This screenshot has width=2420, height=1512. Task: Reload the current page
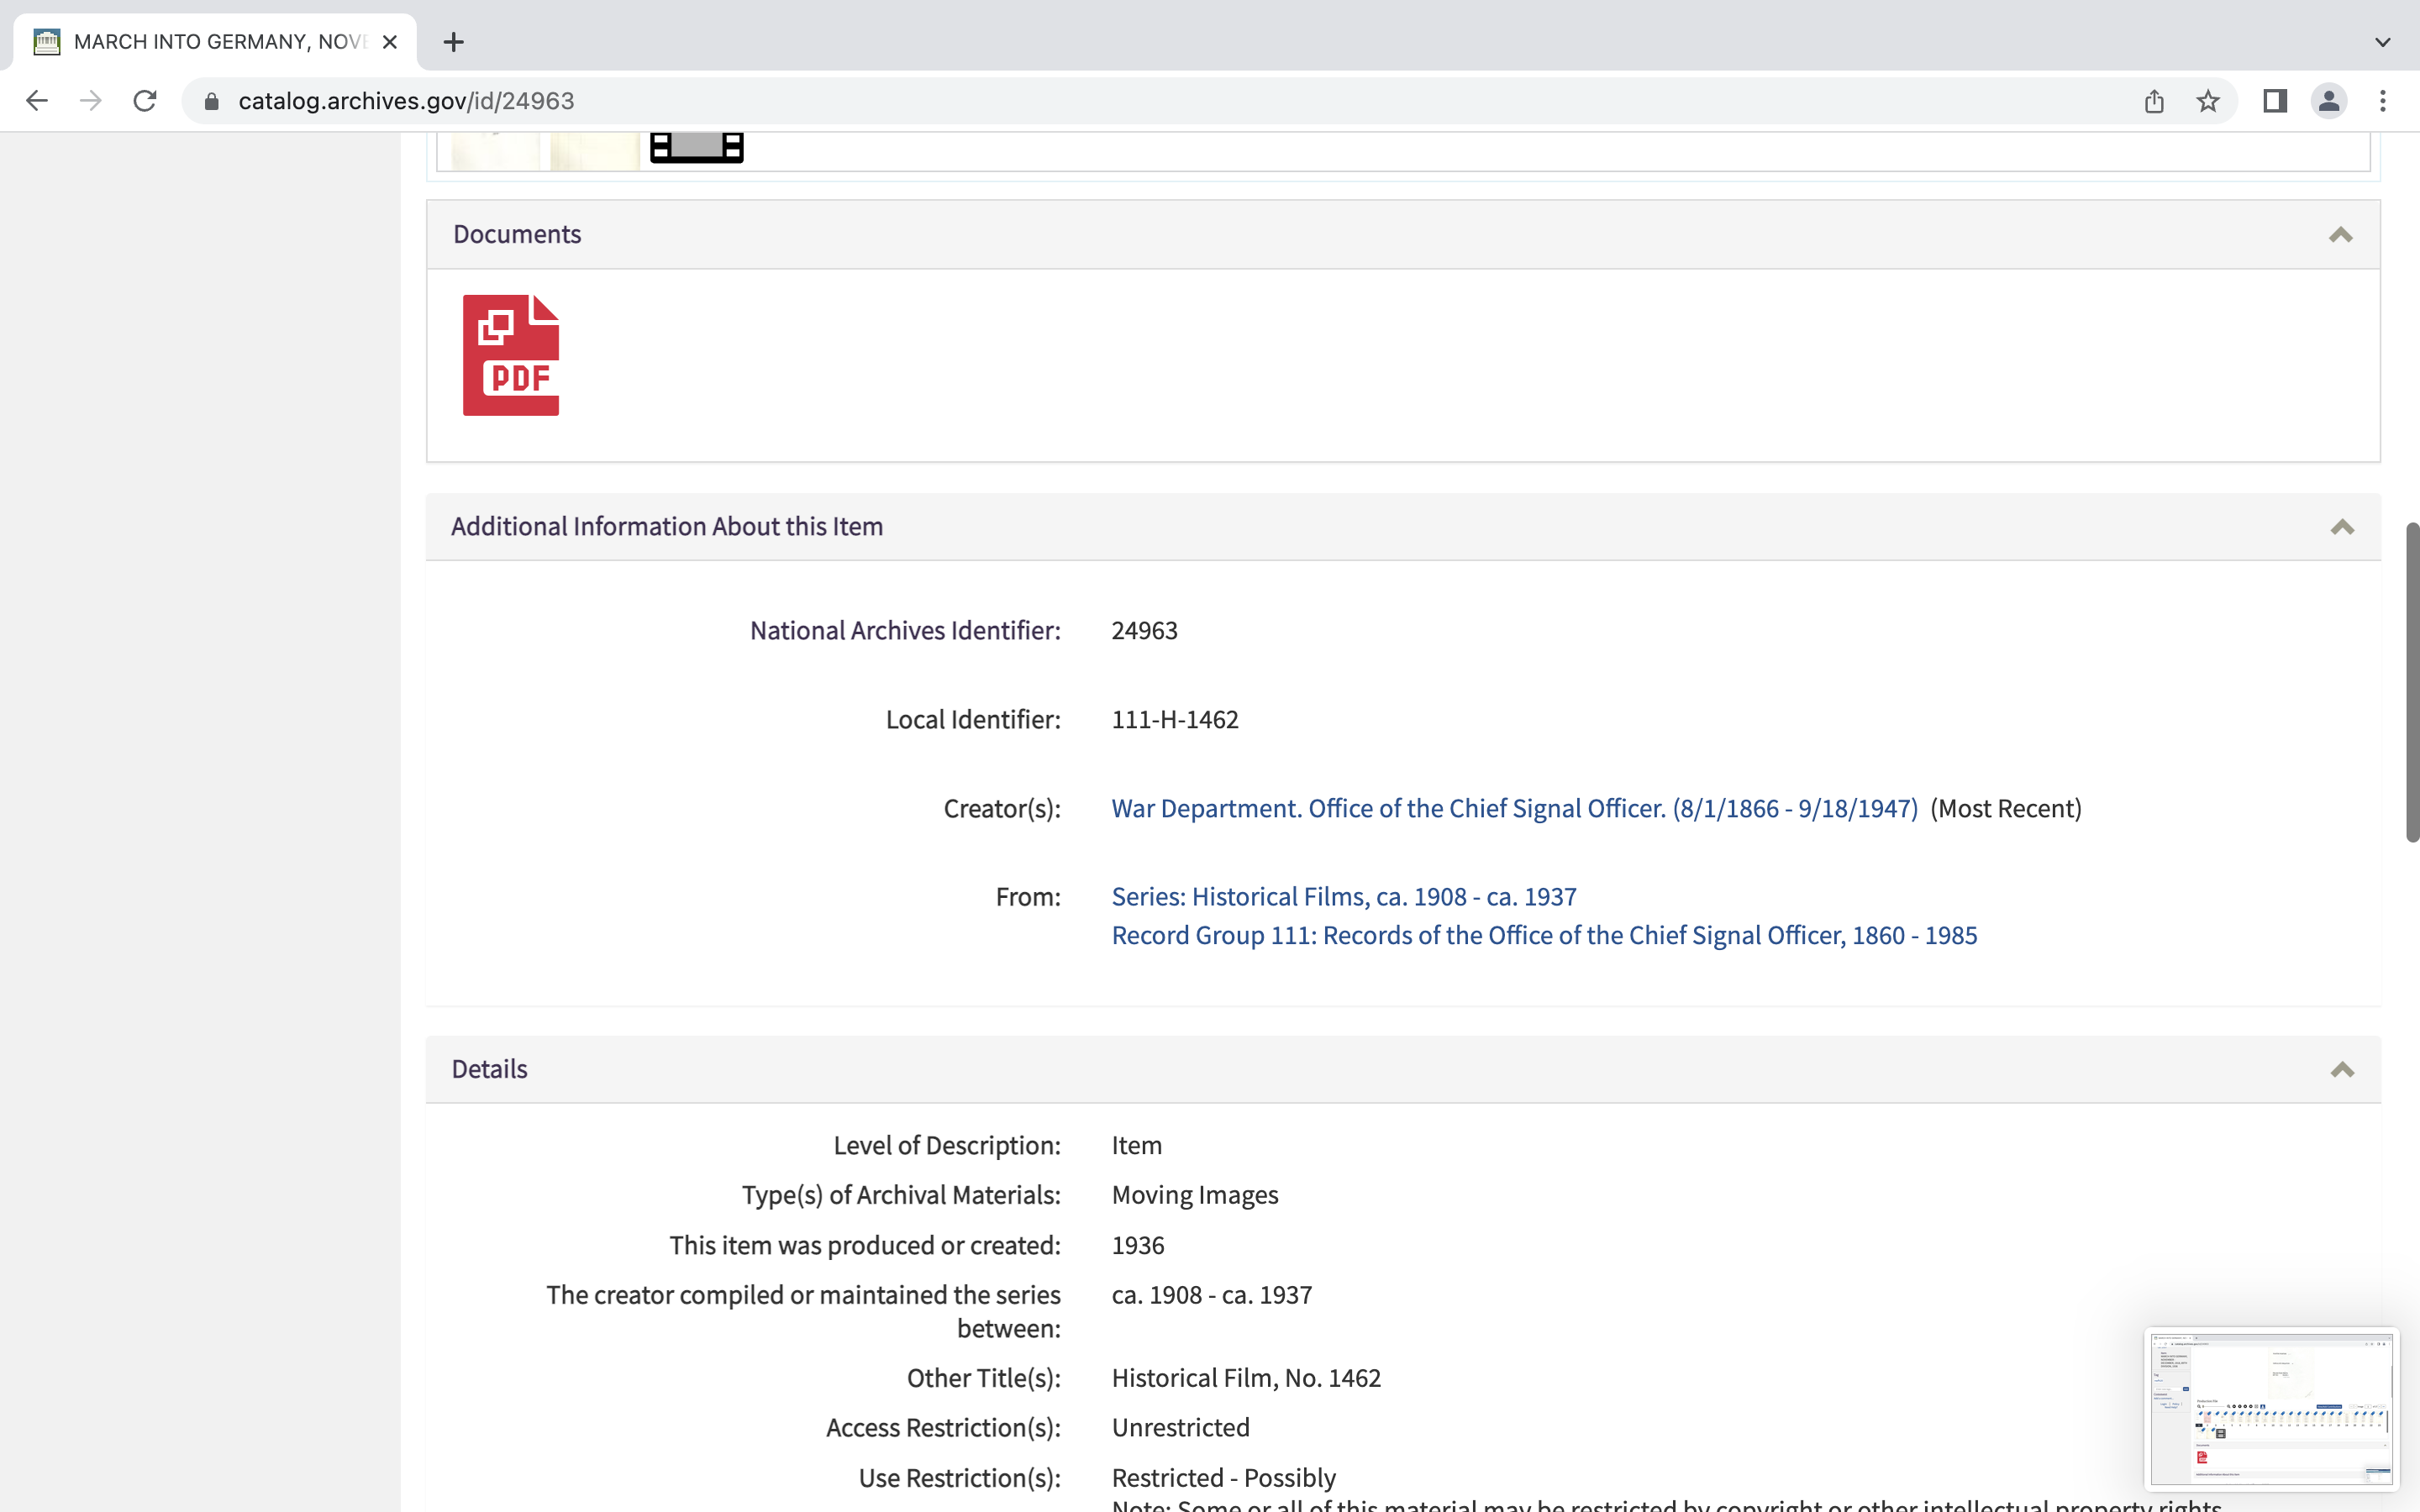[x=145, y=101]
